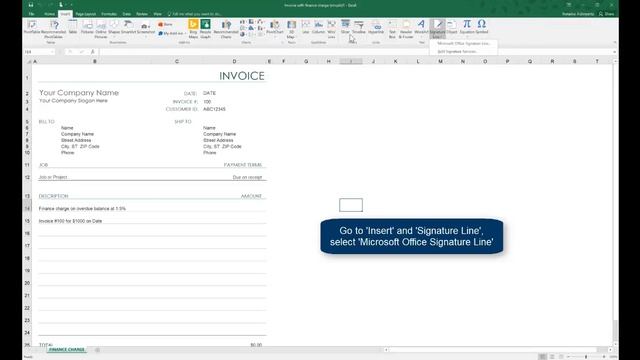Switch to the Data tab

pos(127,14)
